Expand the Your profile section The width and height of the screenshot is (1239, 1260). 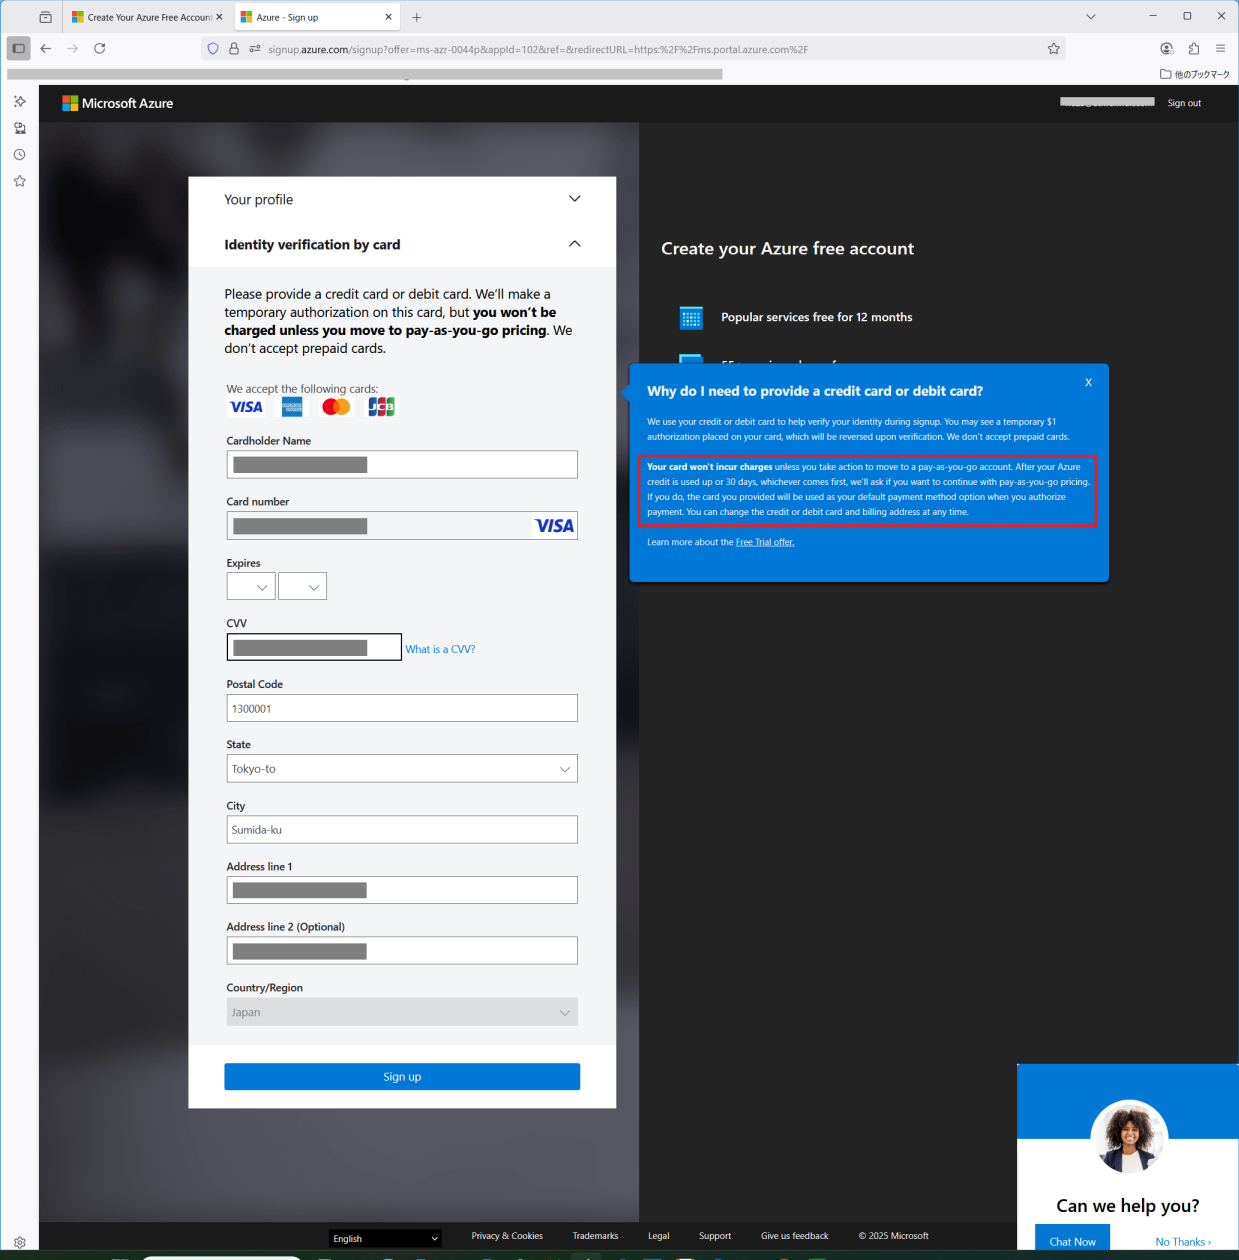402,199
